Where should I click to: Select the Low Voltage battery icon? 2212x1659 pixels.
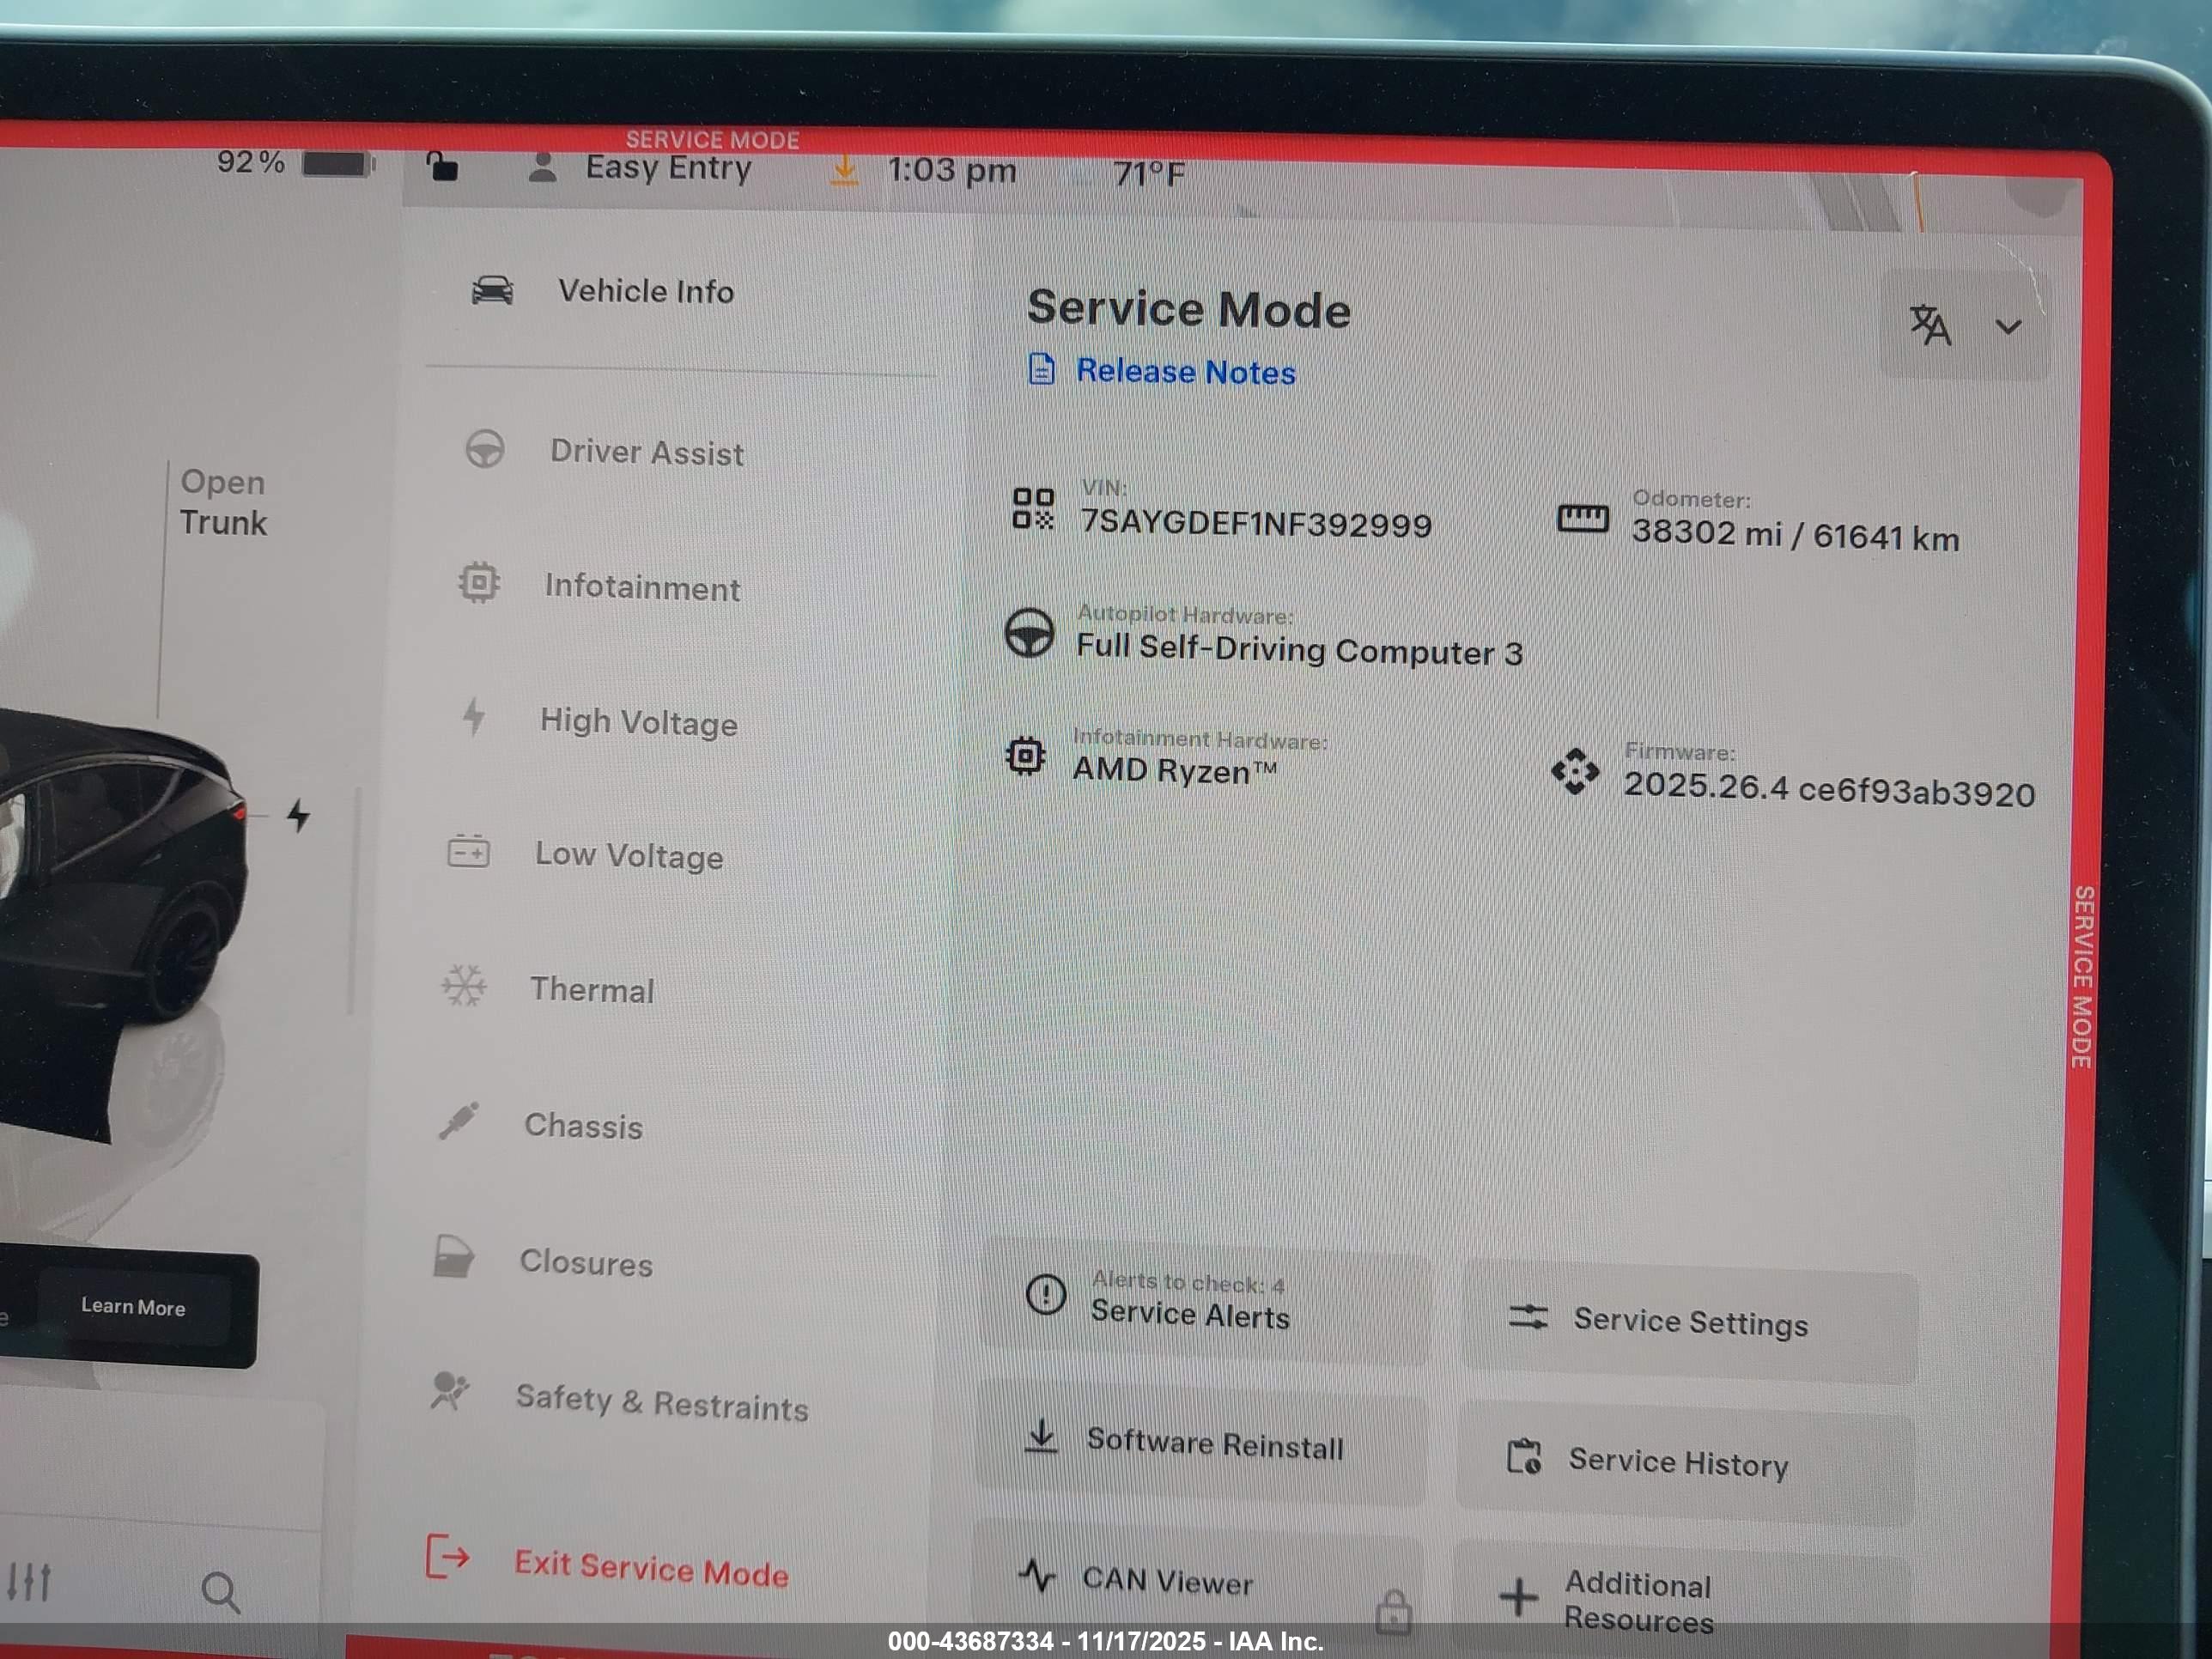coord(468,851)
